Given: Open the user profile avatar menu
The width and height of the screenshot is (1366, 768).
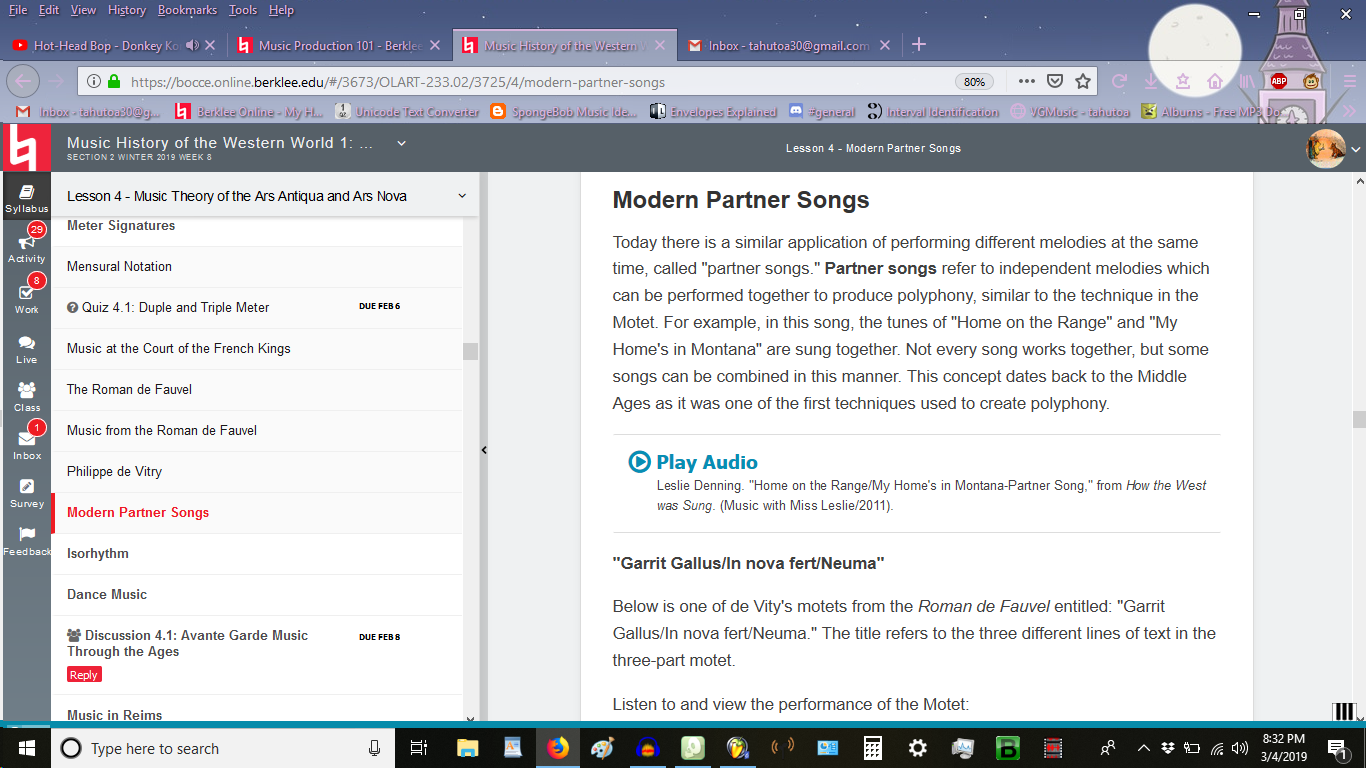Looking at the screenshot, I should point(1326,149).
